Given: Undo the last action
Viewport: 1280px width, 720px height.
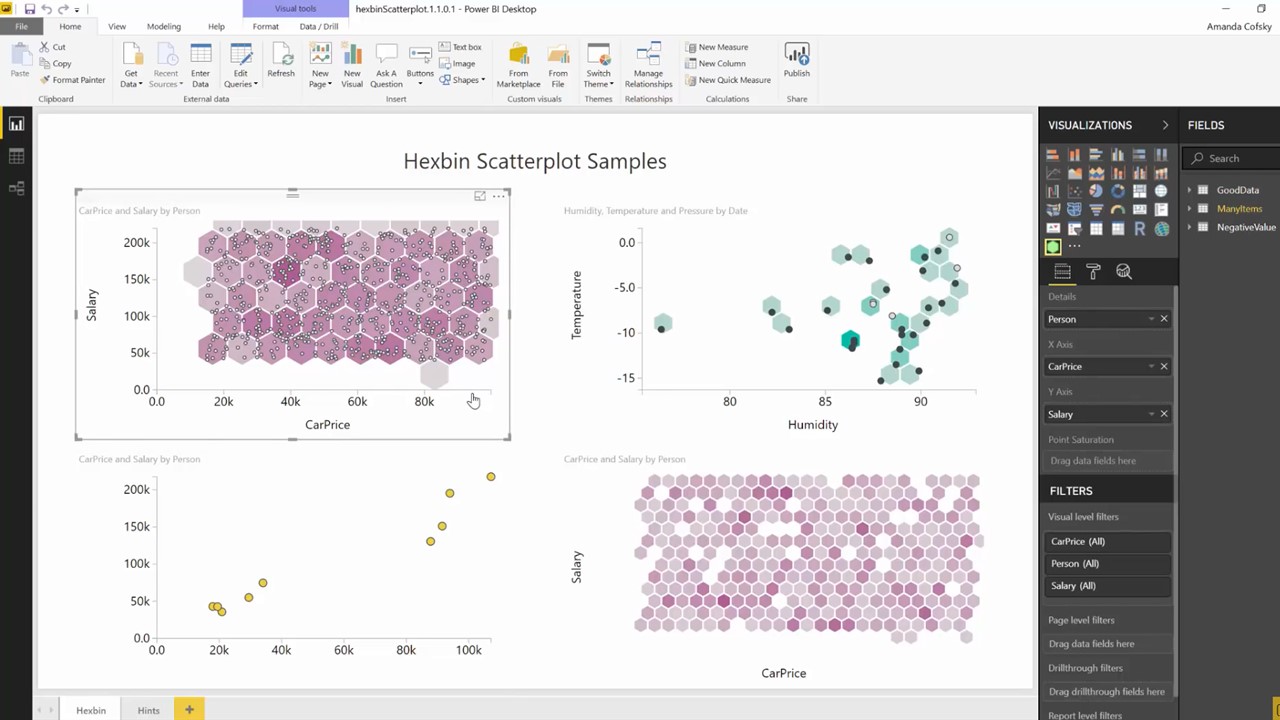Looking at the screenshot, I should point(46,9).
